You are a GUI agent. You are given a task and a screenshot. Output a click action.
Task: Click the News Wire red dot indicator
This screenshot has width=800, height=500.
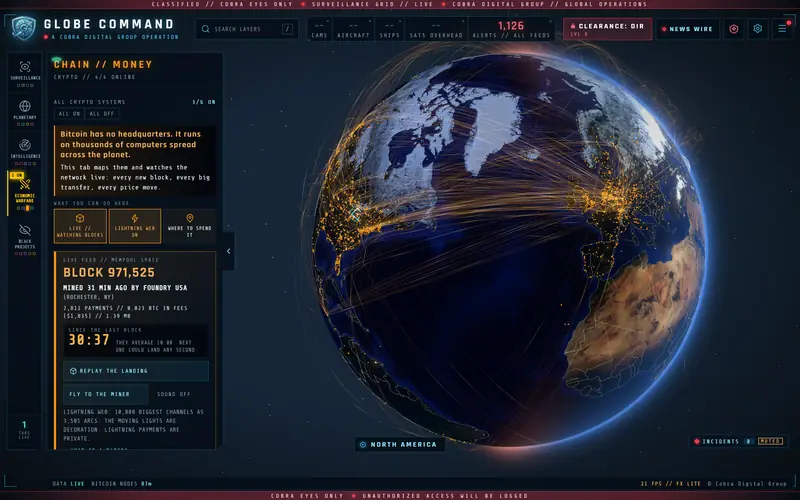tap(664, 29)
